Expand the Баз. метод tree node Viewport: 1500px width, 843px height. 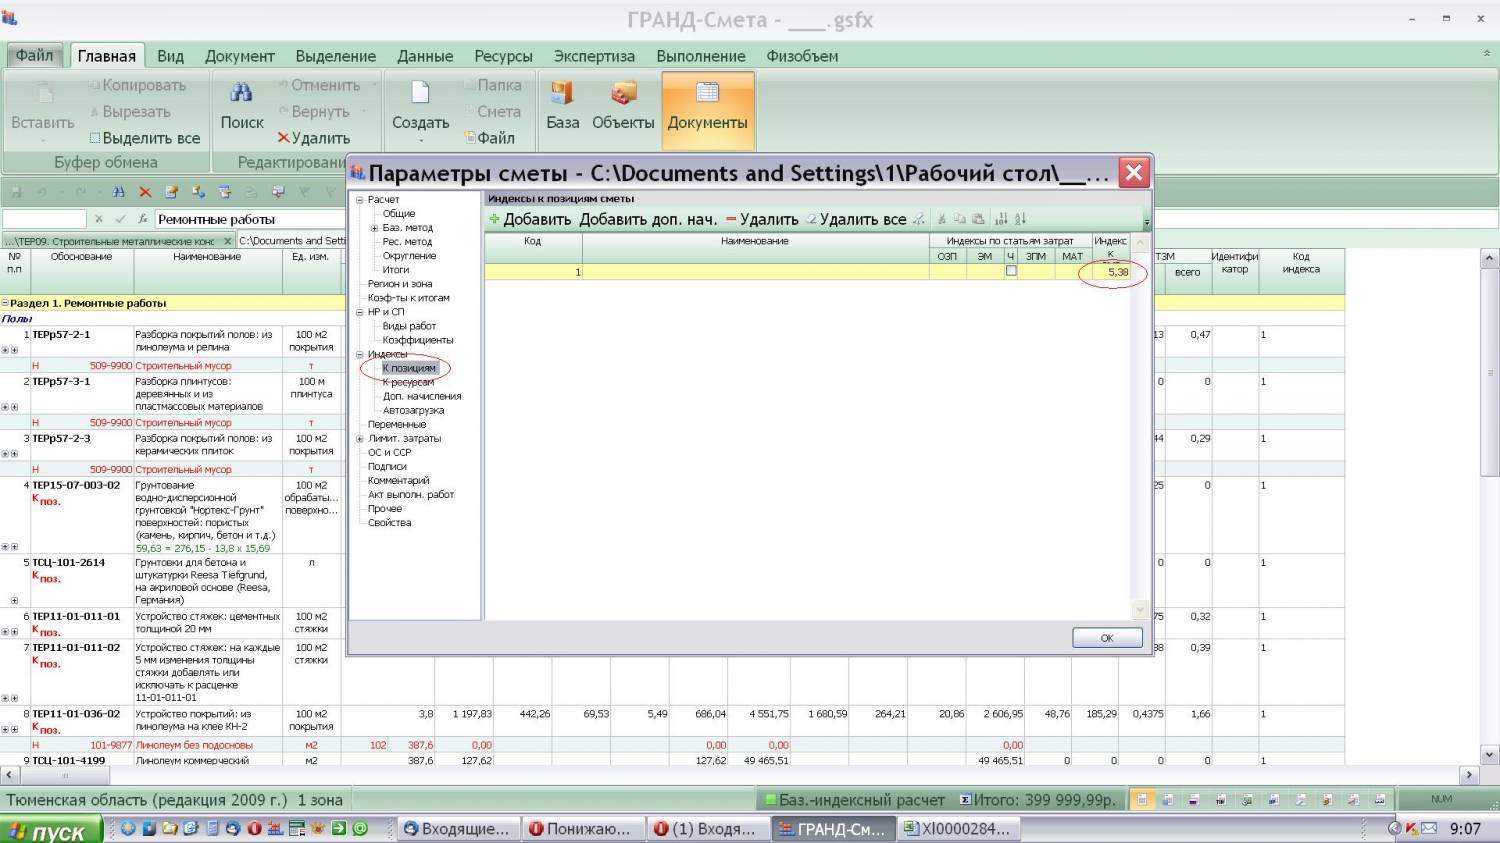374,228
